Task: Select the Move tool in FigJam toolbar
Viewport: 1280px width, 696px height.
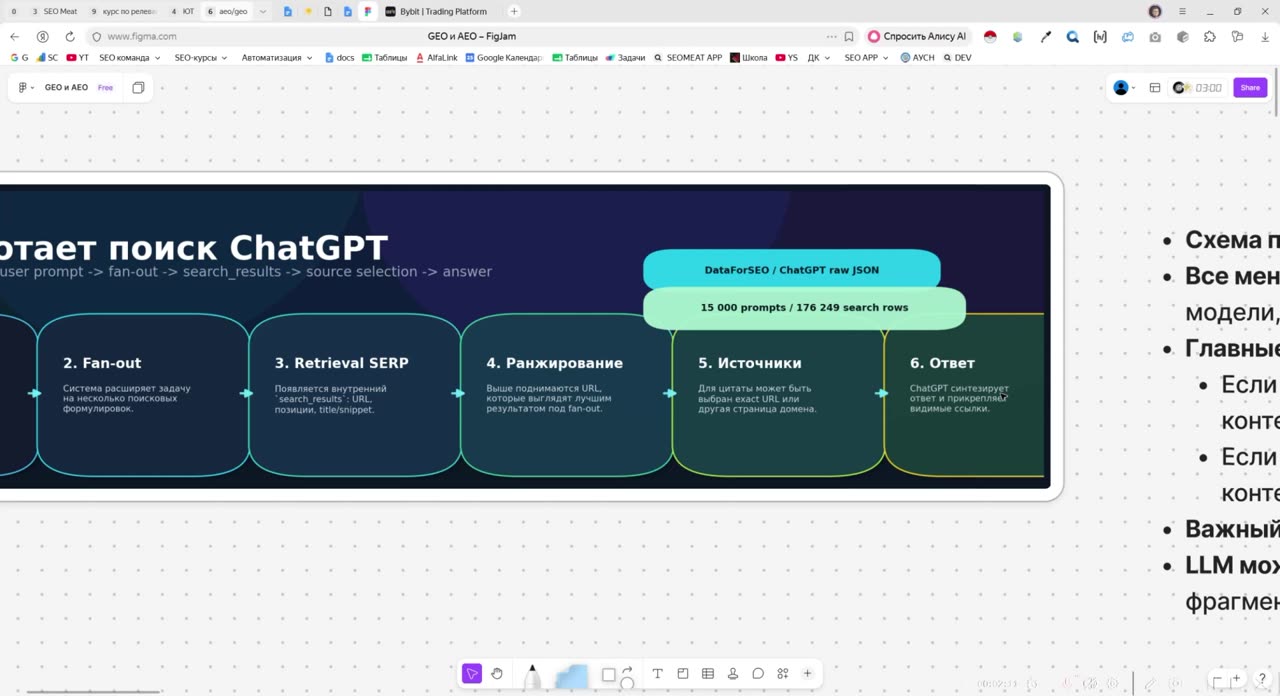Action: (x=472, y=674)
